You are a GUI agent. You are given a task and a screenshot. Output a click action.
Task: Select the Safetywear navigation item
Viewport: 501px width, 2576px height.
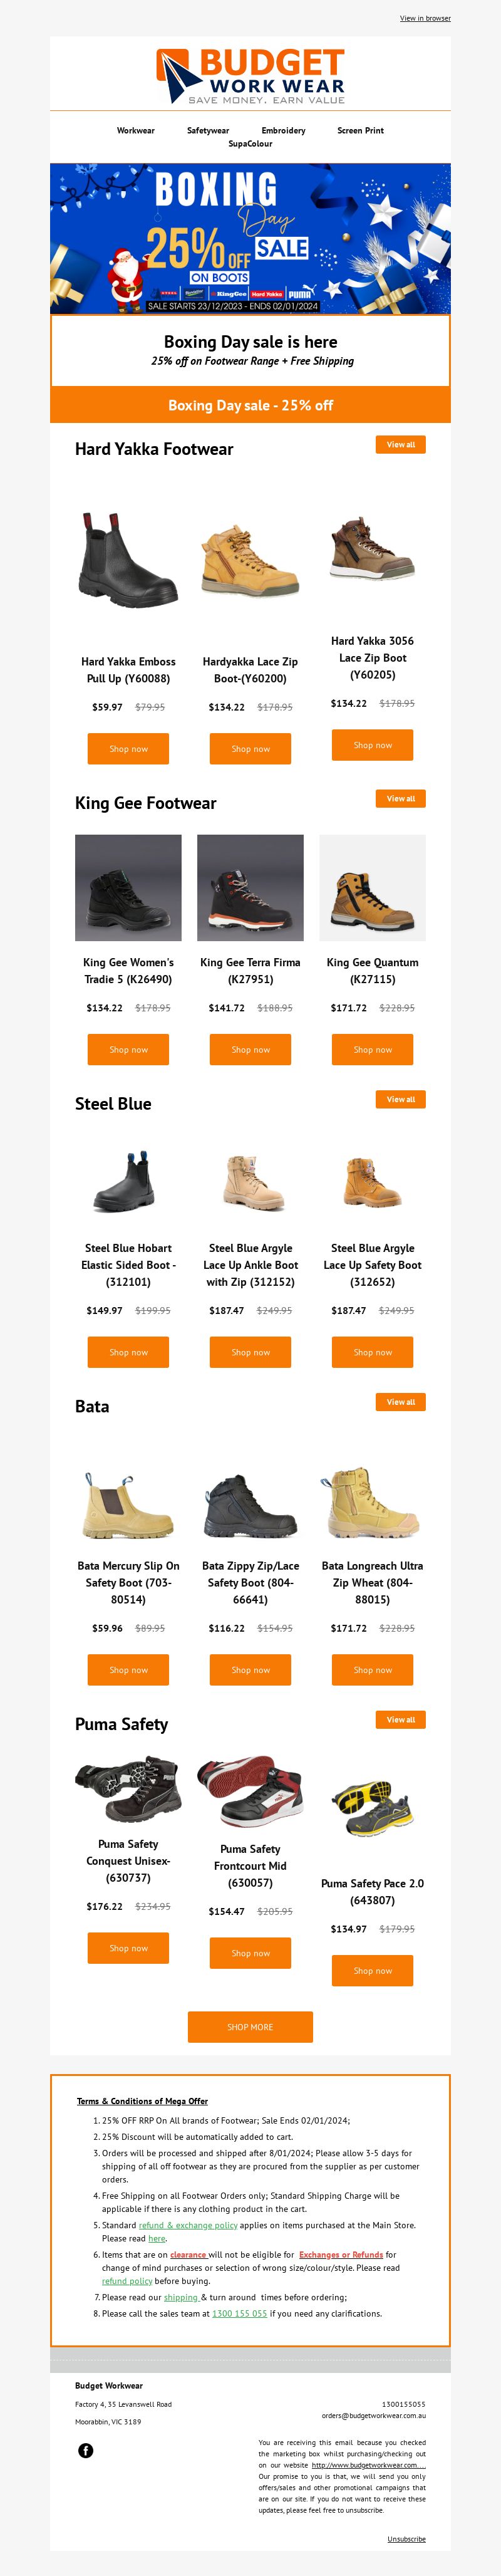click(208, 130)
